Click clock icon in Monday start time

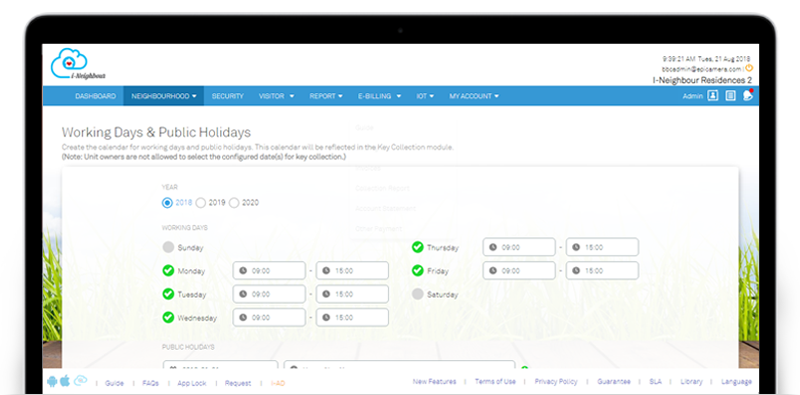pyautogui.click(x=243, y=270)
